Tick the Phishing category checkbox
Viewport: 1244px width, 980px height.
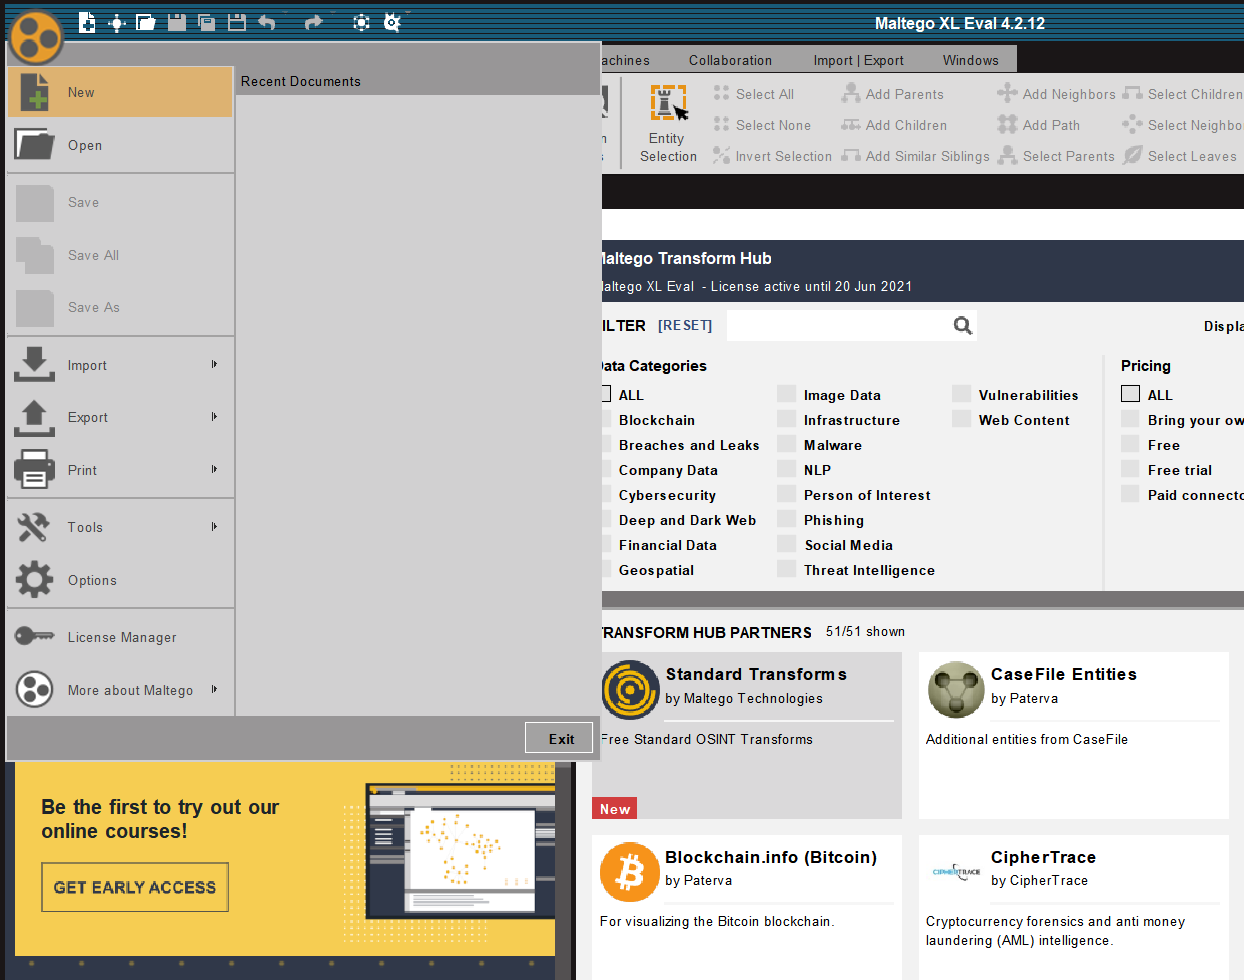coord(787,519)
